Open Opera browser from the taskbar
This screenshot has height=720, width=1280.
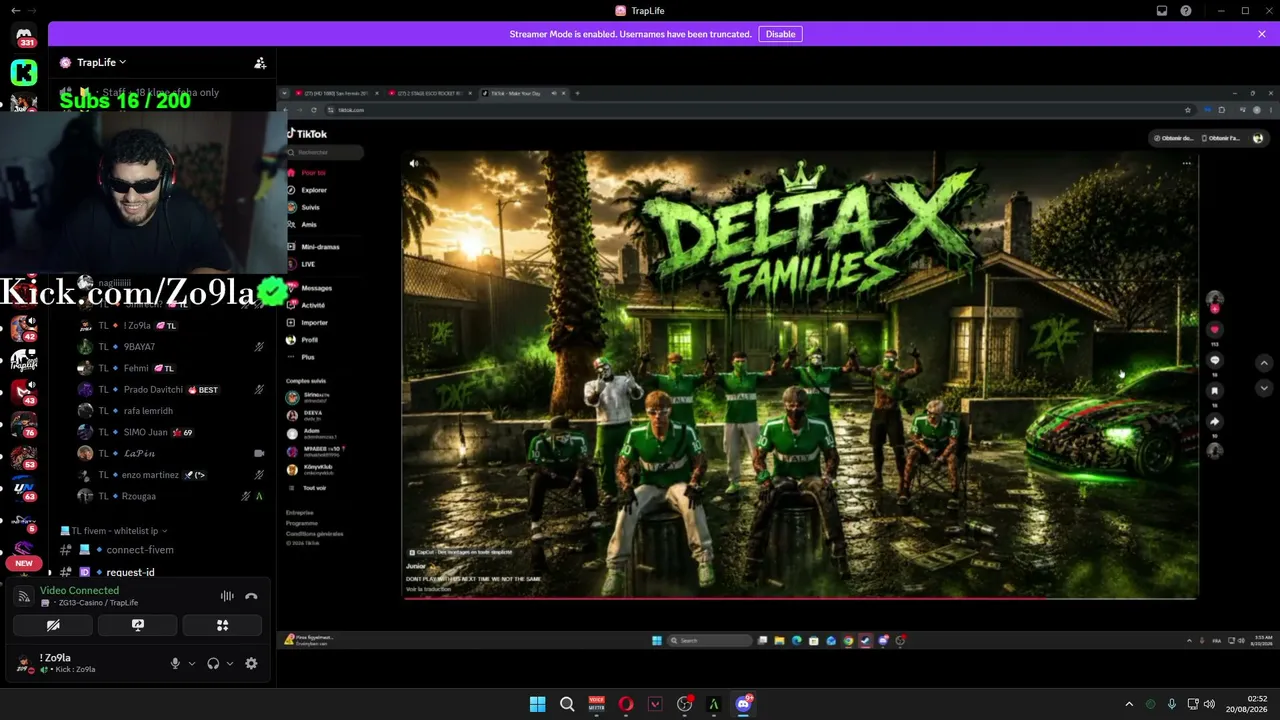pos(626,704)
